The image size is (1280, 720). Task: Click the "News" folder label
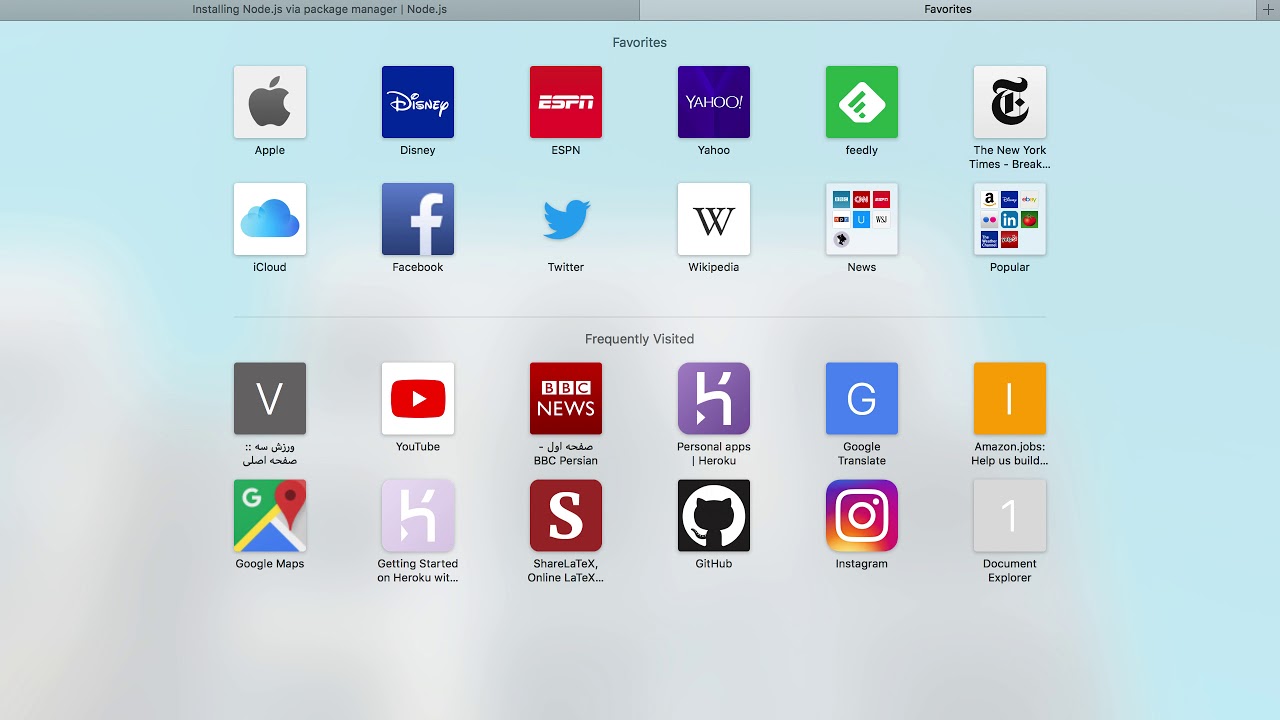[862, 267]
